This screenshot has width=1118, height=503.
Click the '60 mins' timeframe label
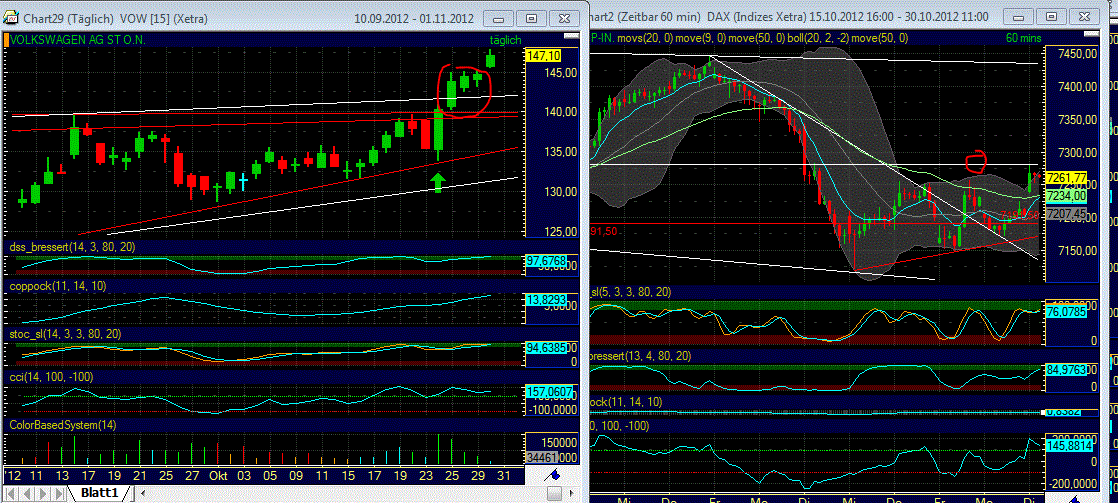[1023, 38]
